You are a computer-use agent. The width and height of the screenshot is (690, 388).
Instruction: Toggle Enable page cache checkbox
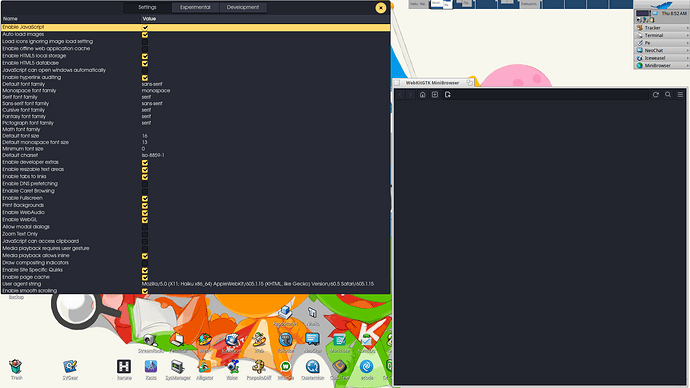pos(145,278)
